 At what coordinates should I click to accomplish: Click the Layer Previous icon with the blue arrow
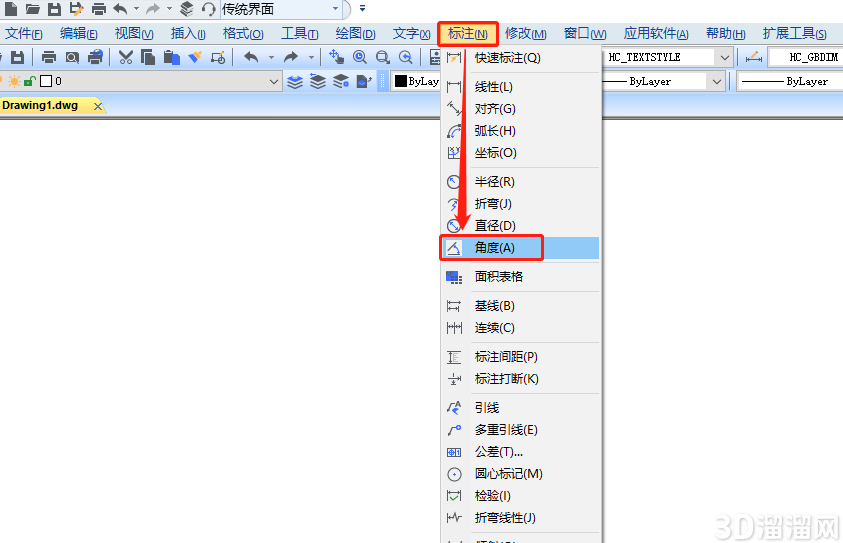click(x=318, y=82)
